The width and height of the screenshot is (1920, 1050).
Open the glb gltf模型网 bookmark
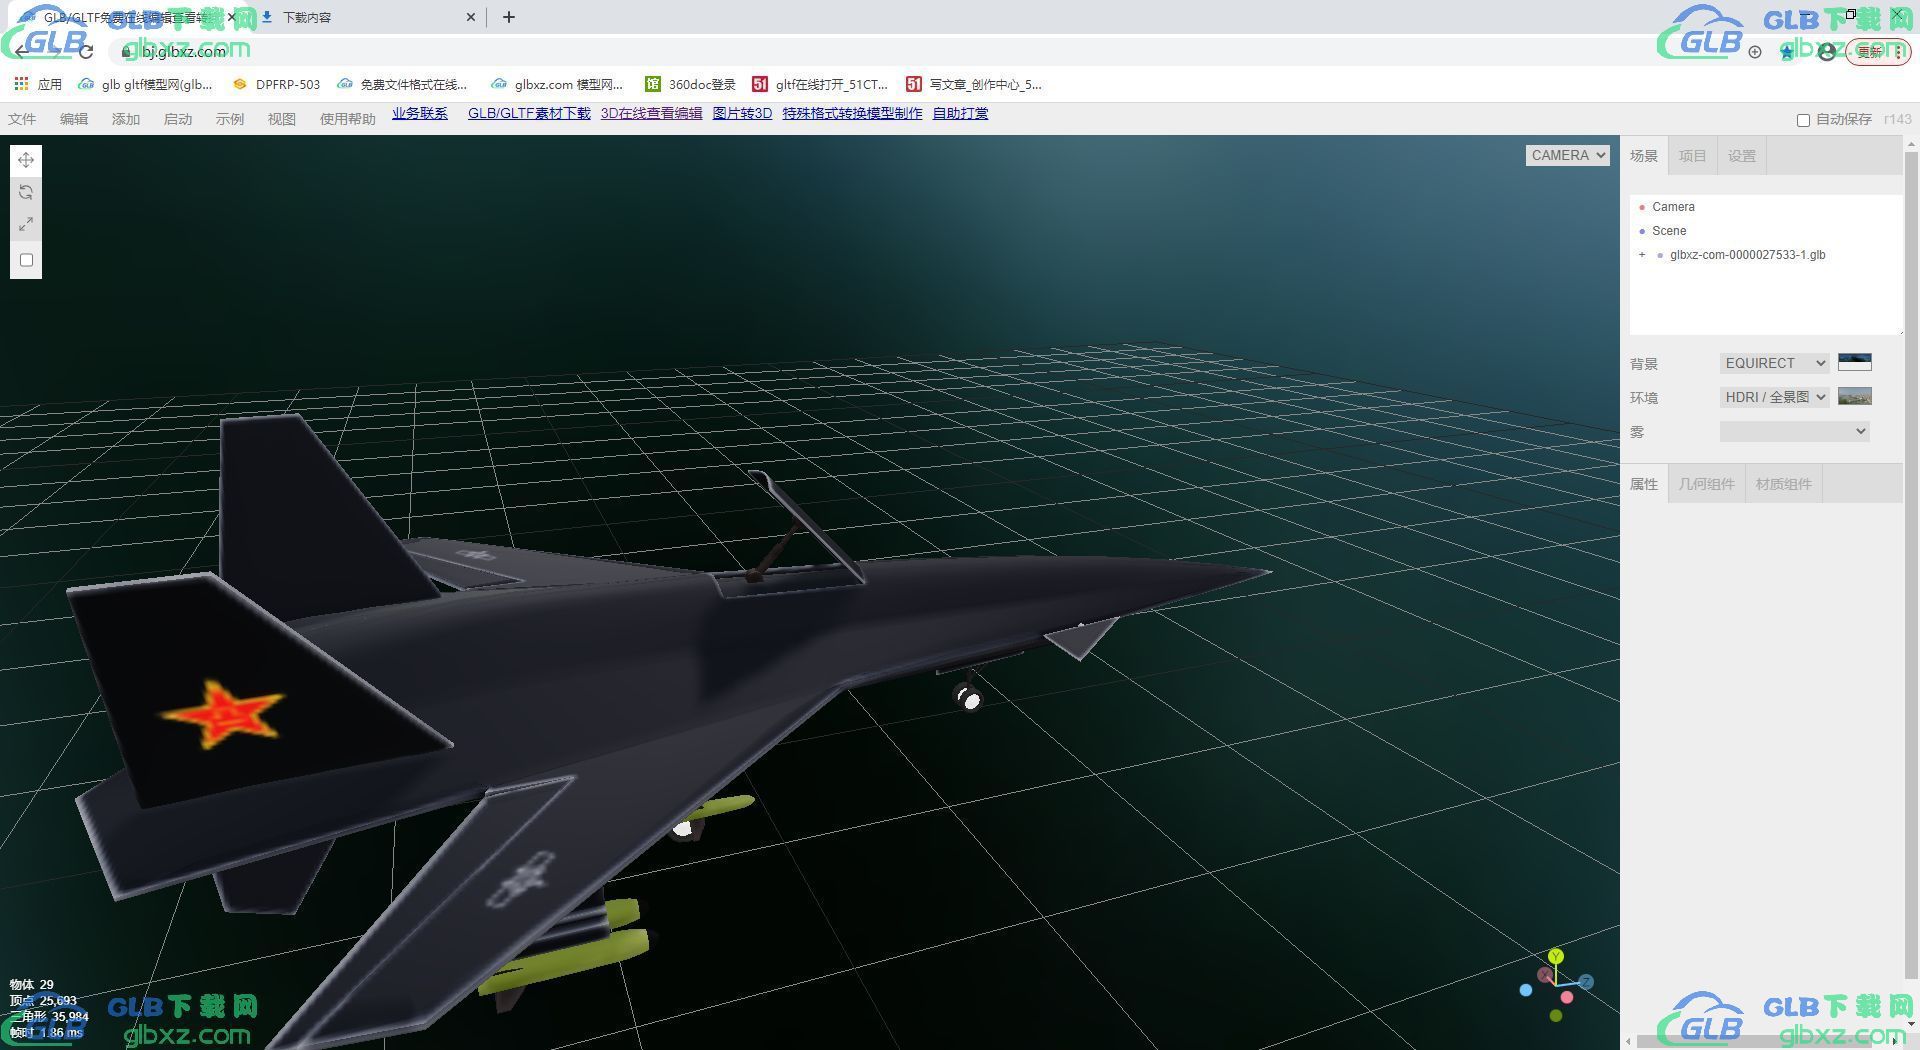[x=146, y=85]
